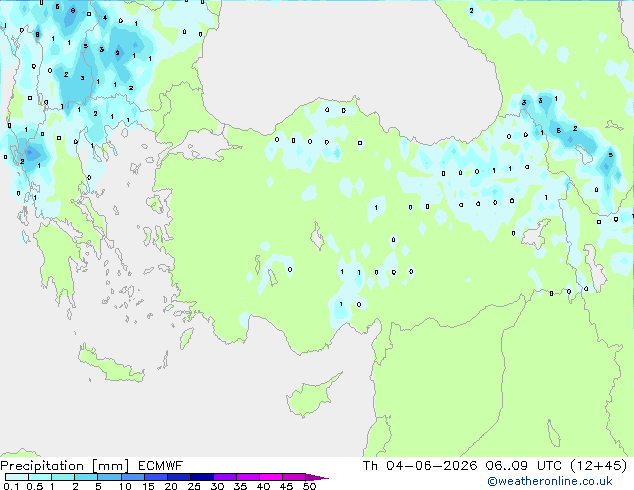Click the legend's pointed above-50 arrow tip
This screenshot has width=634, height=490.
point(317,477)
